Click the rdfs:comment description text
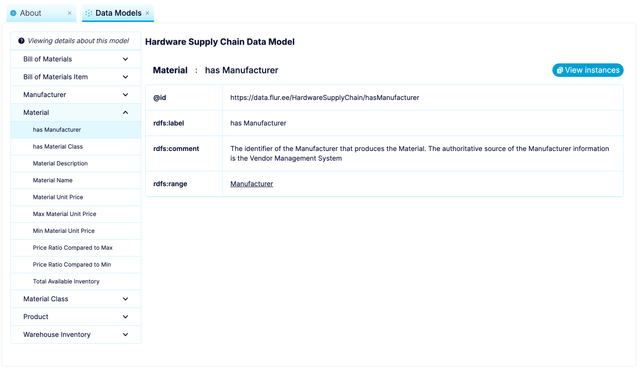640x368 pixels. pyautogui.click(x=420, y=153)
